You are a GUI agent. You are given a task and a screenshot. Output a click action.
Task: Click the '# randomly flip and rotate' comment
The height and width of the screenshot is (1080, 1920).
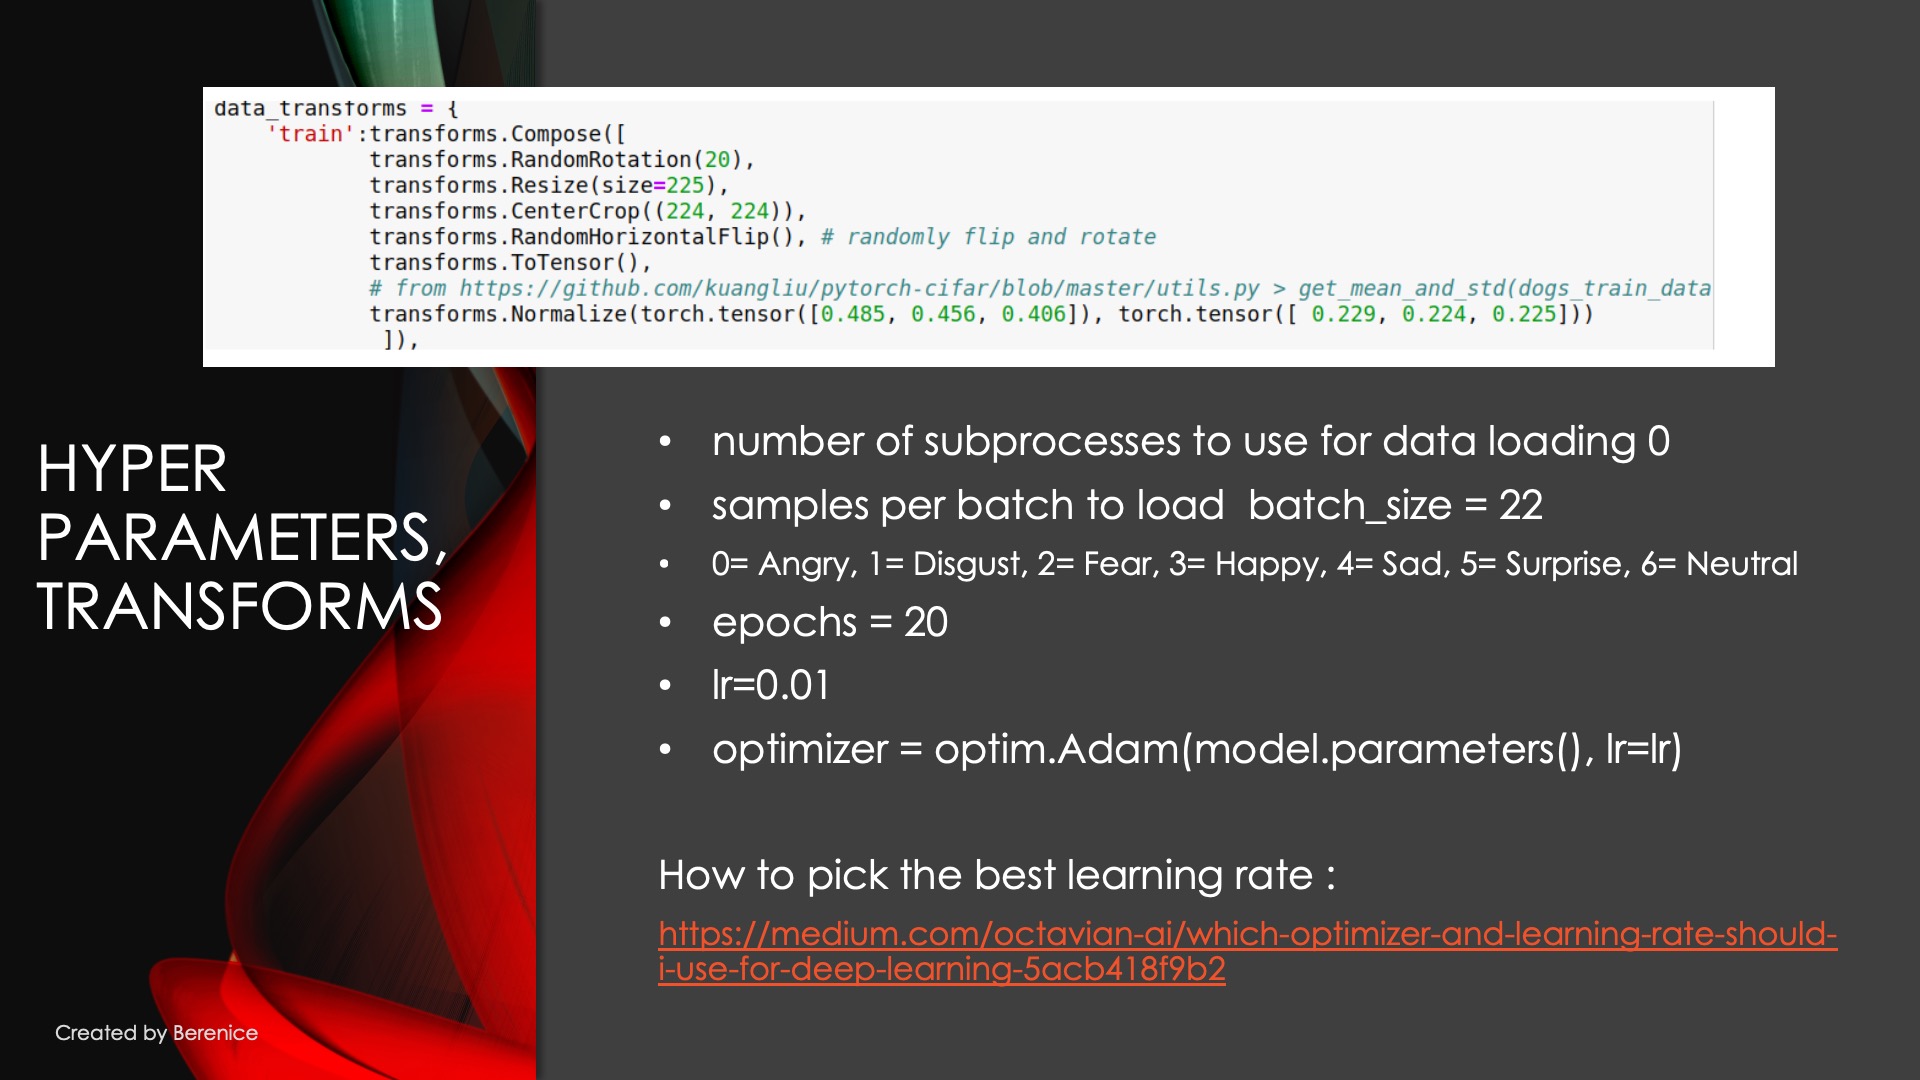[988, 237]
